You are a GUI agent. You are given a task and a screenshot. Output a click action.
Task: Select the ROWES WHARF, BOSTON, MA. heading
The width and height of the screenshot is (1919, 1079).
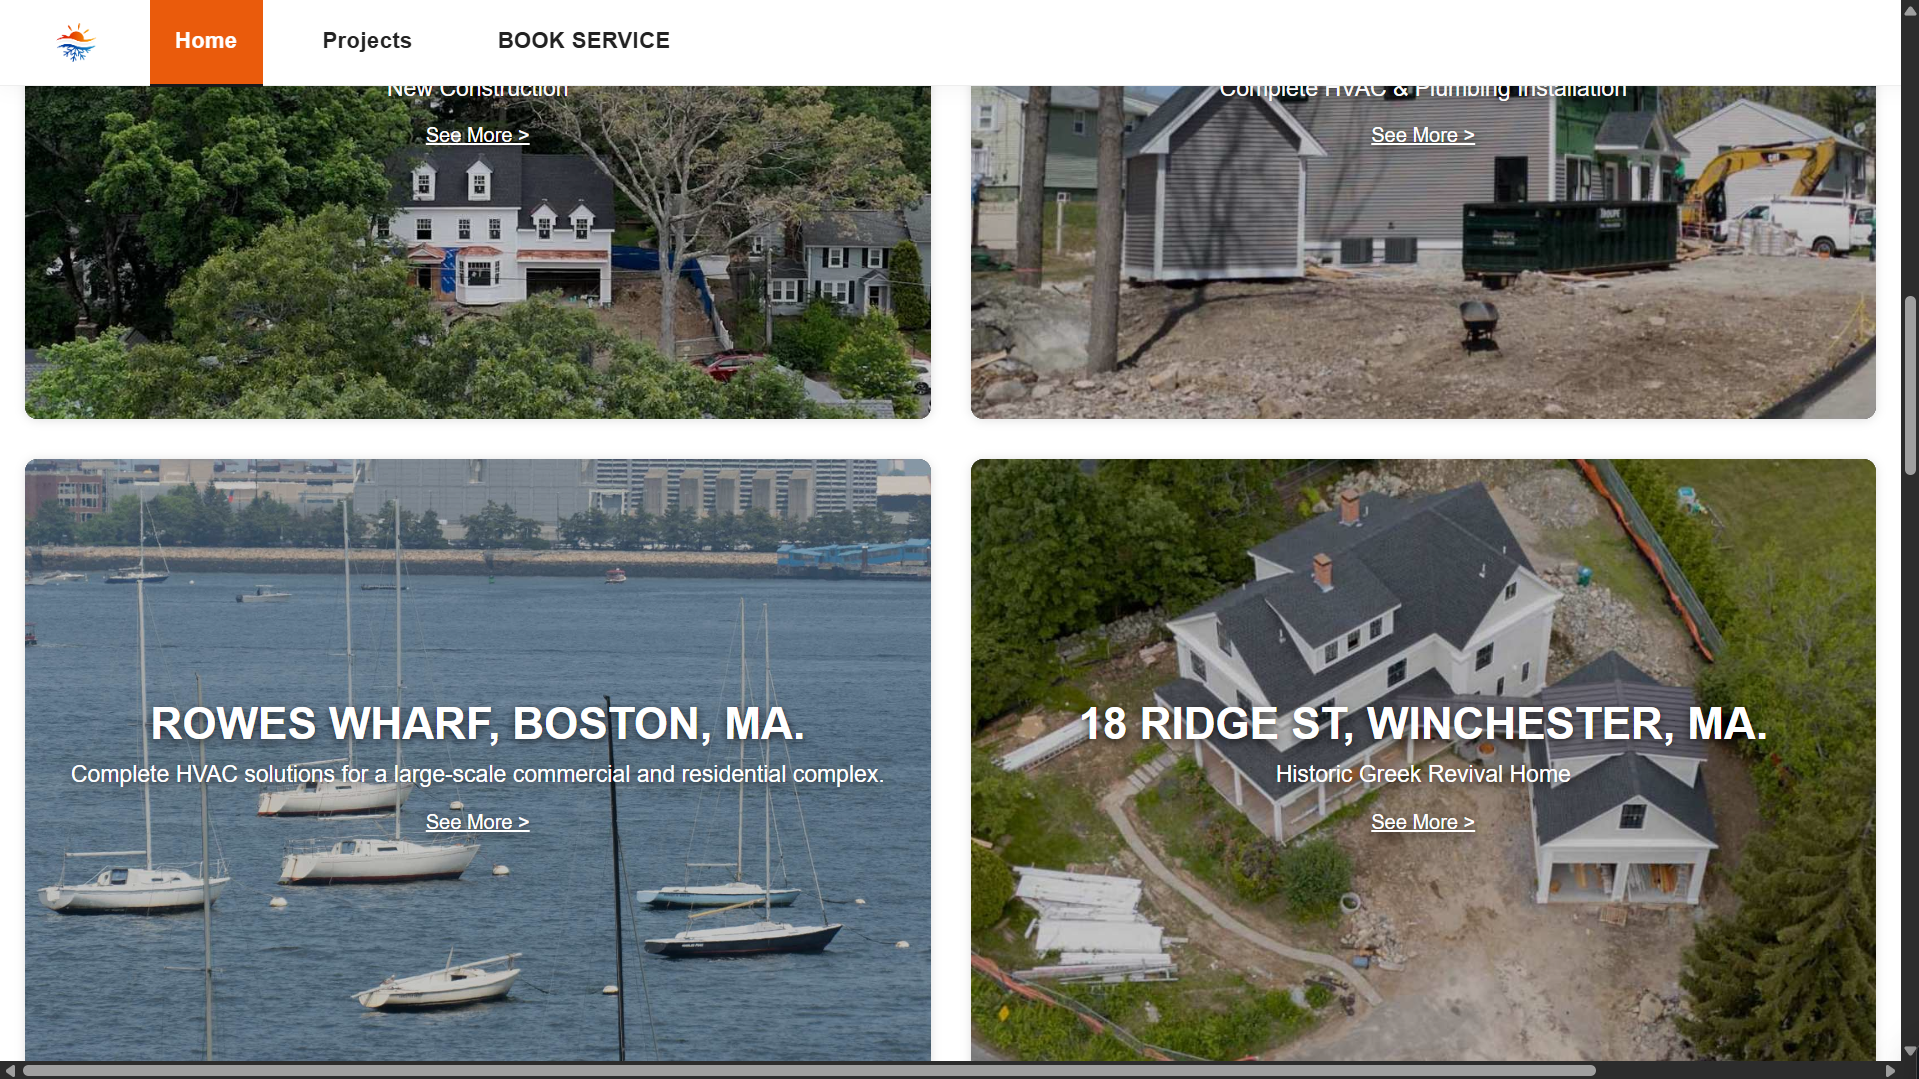point(477,724)
